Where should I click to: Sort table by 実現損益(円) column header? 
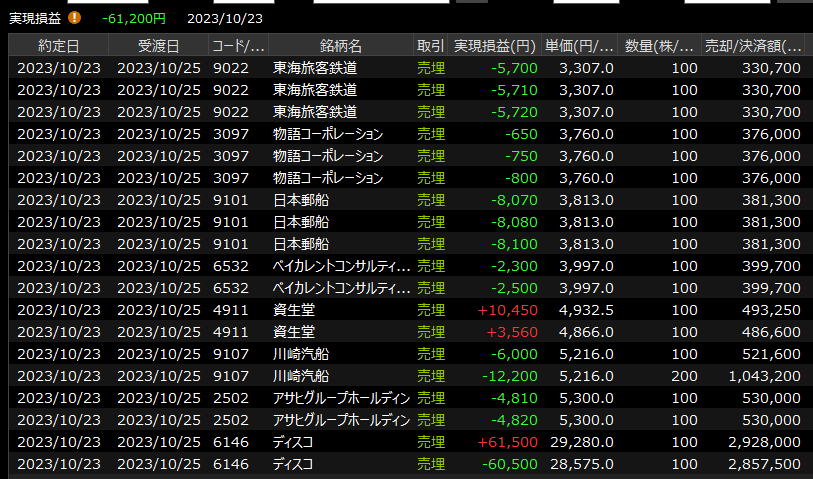(x=495, y=46)
